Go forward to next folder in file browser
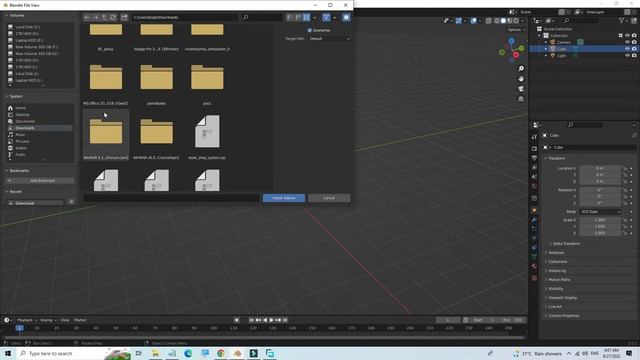The height and width of the screenshot is (360, 640). [x=96, y=18]
